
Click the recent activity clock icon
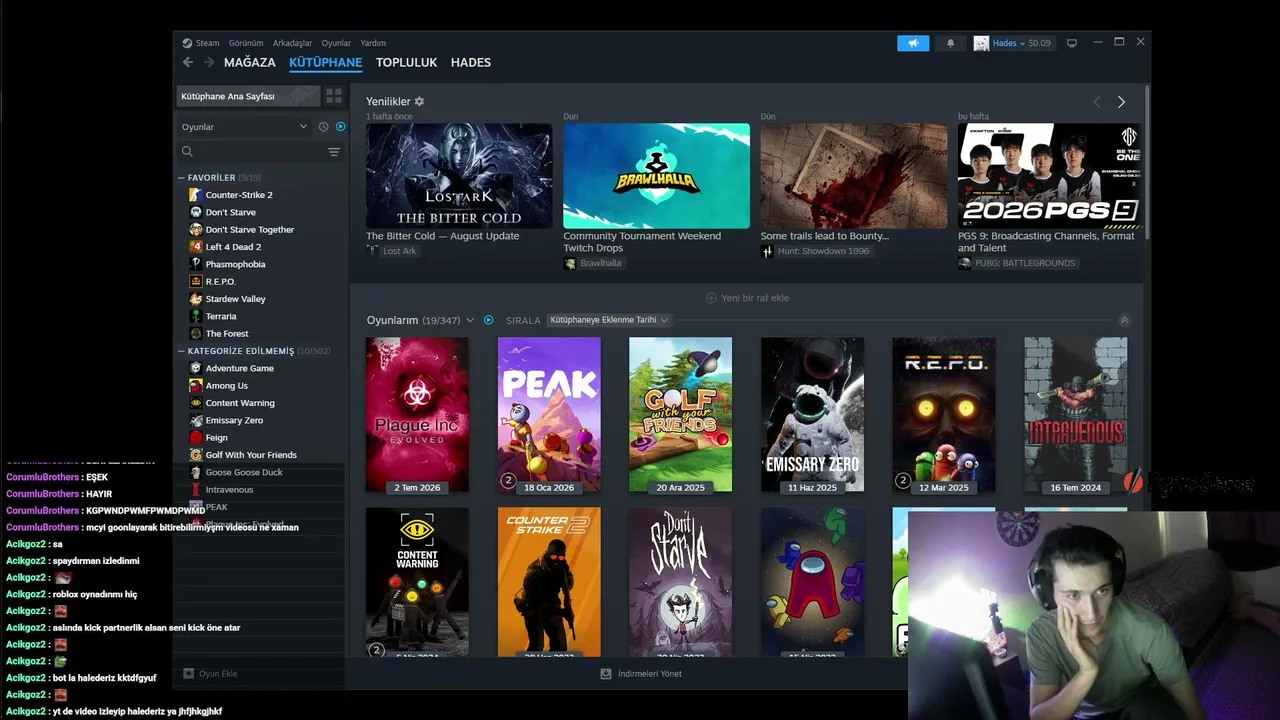click(x=323, y=127)
